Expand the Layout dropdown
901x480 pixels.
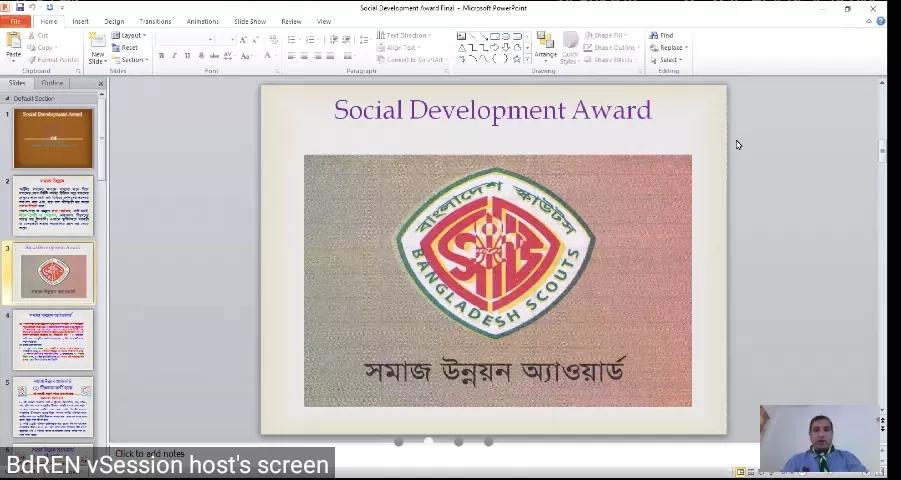pos(130,35)
